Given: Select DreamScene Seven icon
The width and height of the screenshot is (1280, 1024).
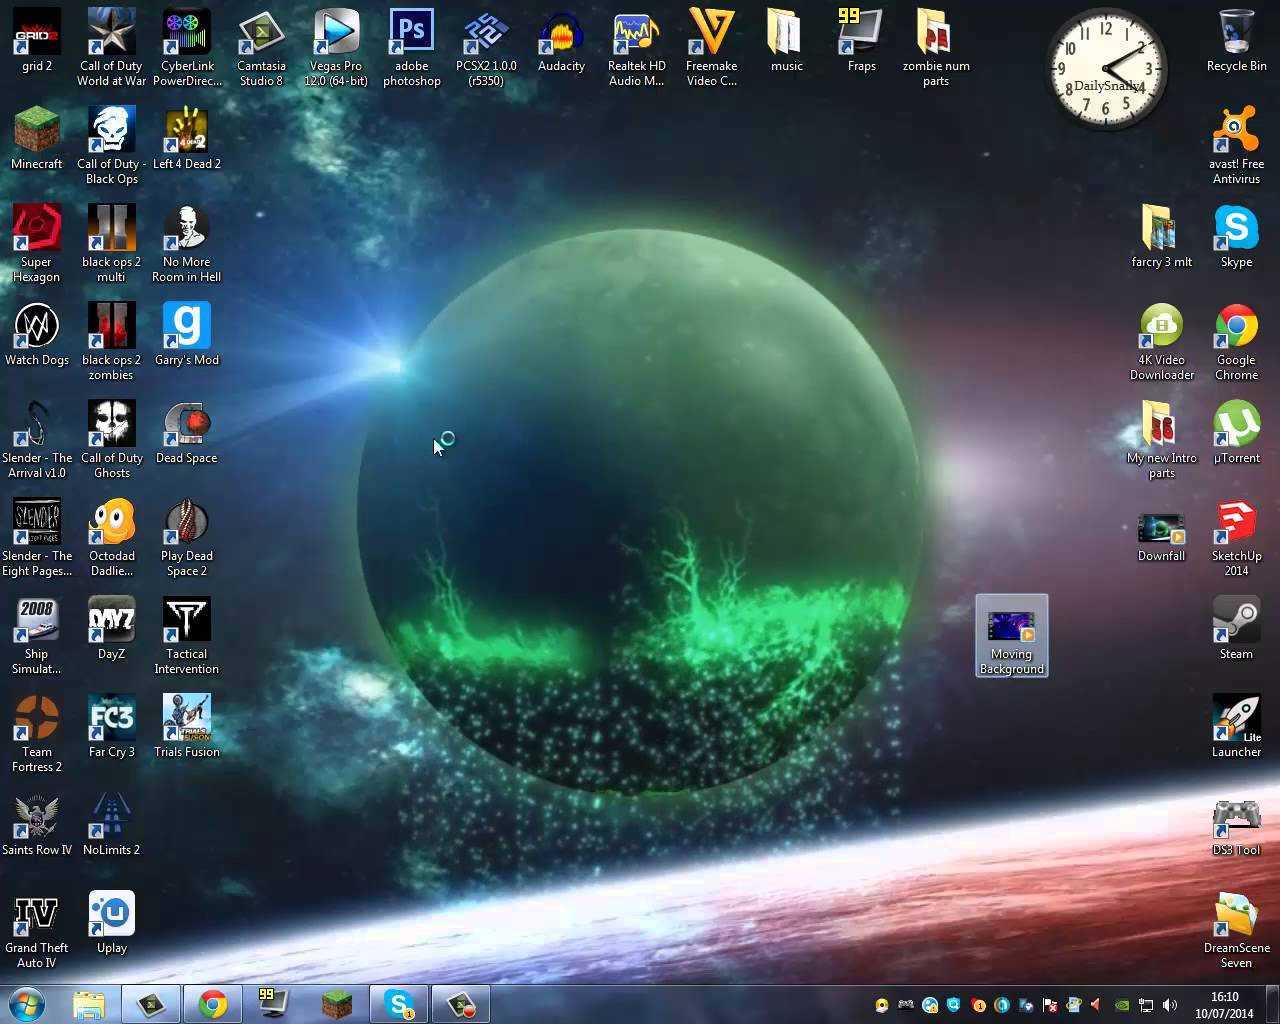Looking at the screenshot, I should click(x=1236, y=930).
